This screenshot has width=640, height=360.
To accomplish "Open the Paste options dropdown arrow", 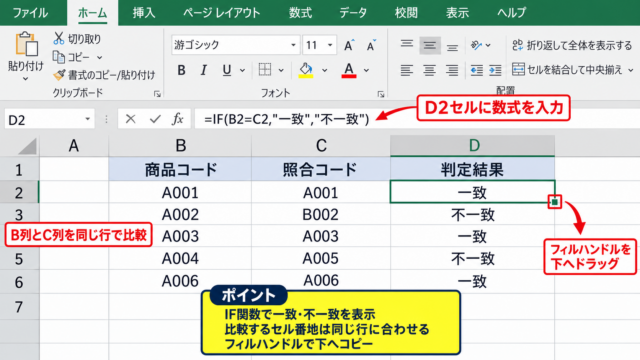I will [x=26, y=78].
